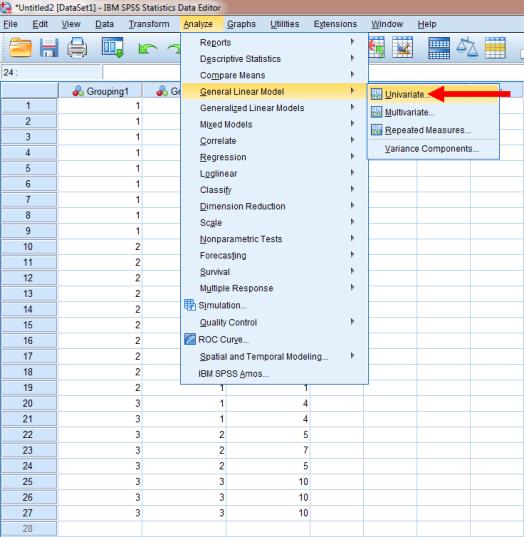Expand the Correlate submenu
The height and width of the screenshot is (537, 524).
275,141
